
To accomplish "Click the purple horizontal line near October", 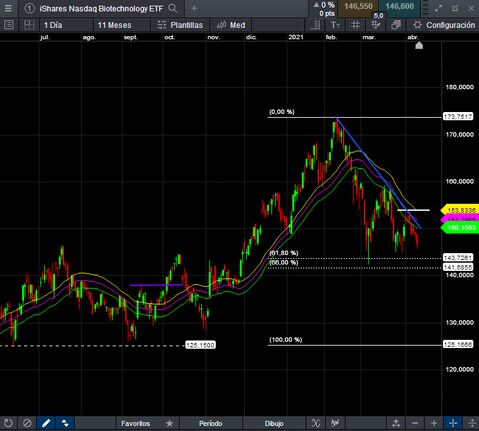I will (156, 285).
